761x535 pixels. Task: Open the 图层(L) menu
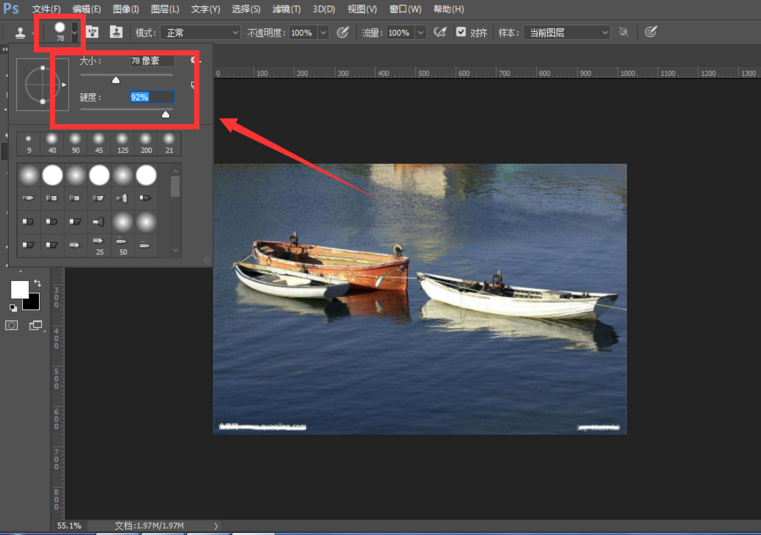pyautogui.click(x=165, y=9)
